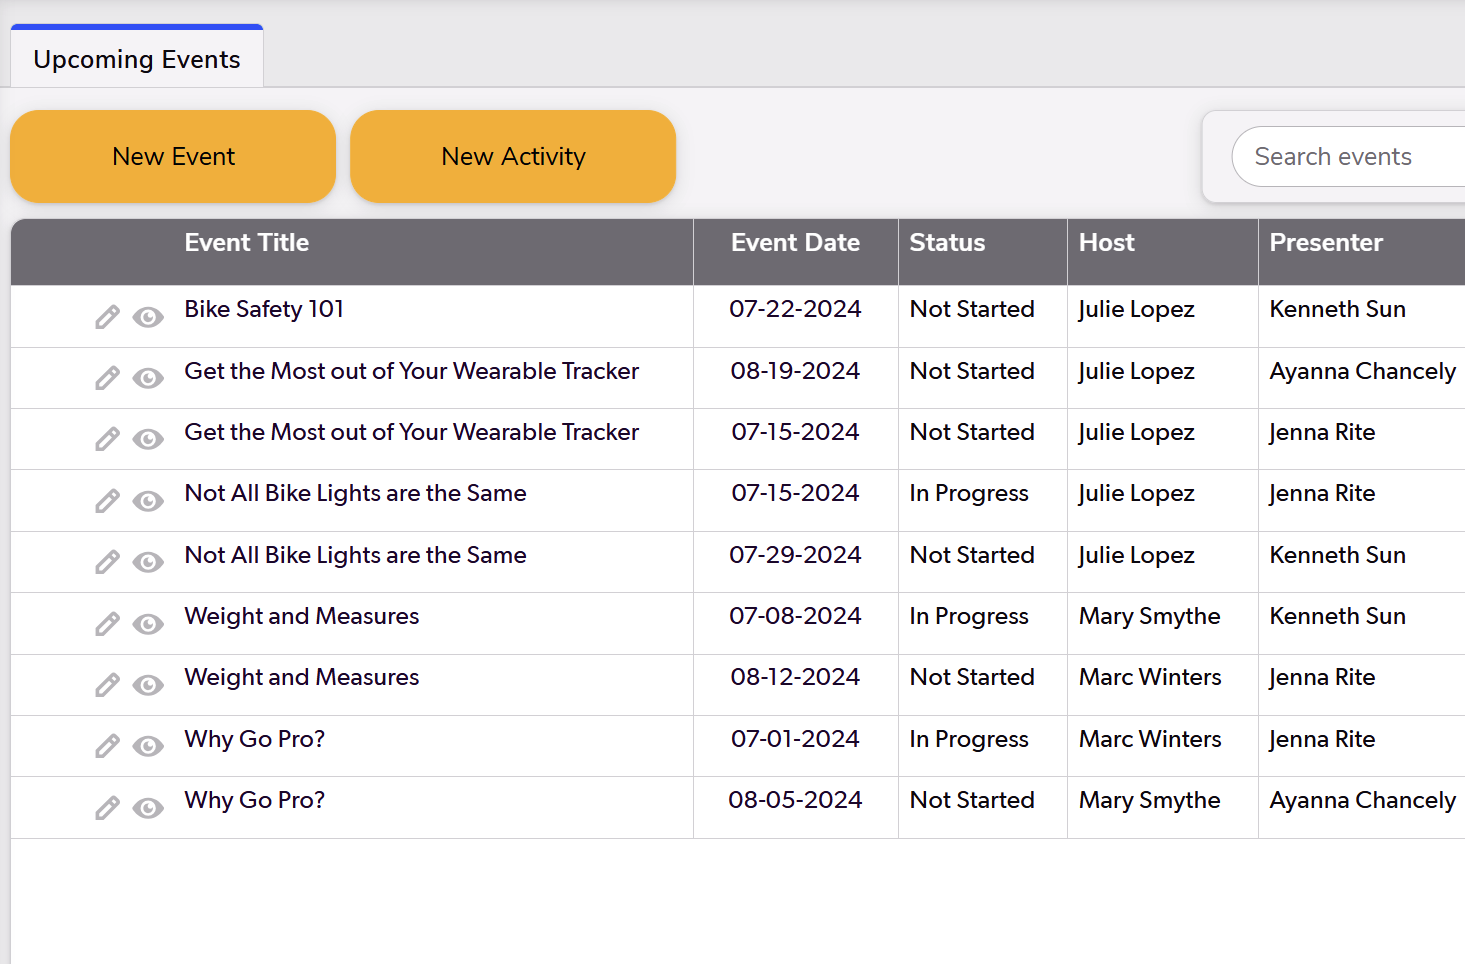The height and width of the screenshot is (964, 1465).
Task: Open edit pencil for Weight and Measures 07-08-2024
Action: point(107,623)
